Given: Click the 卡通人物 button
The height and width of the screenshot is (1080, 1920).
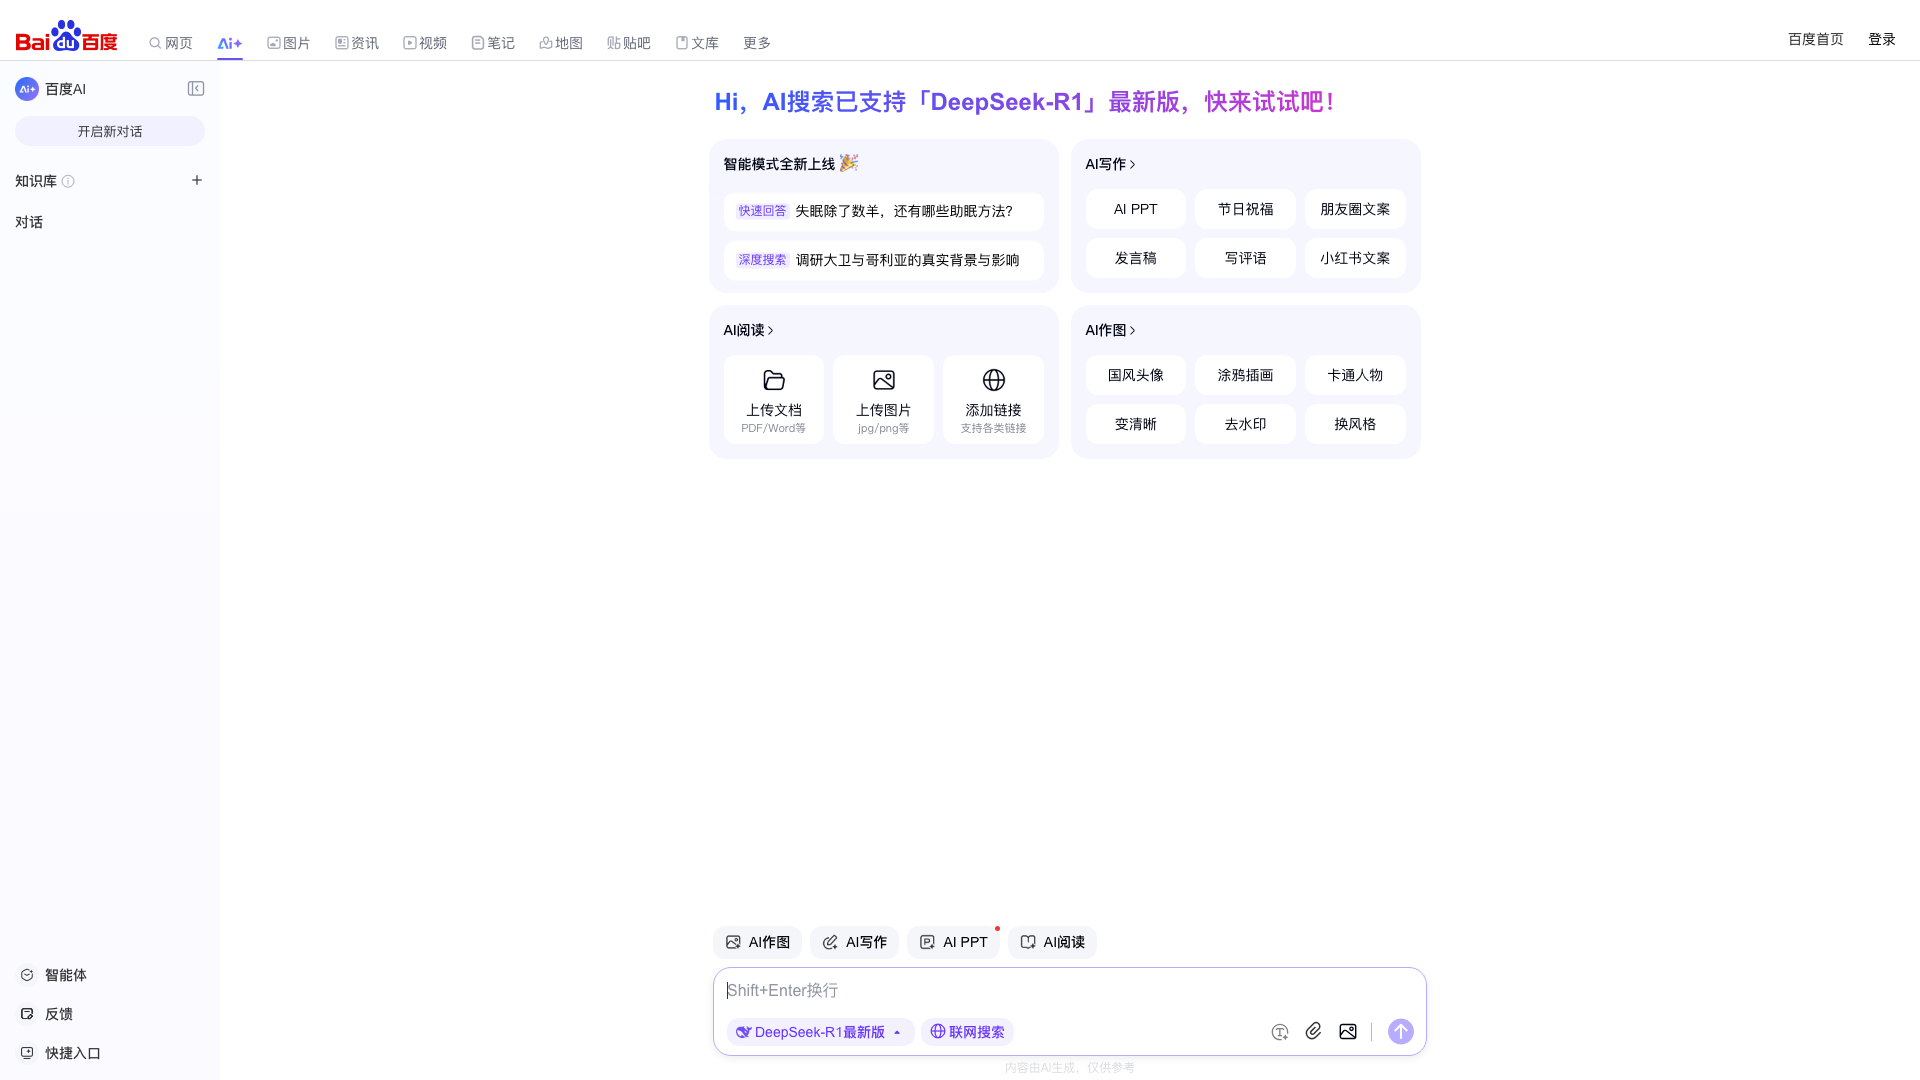Looking at the screenshot, I should pos(1355,375).
